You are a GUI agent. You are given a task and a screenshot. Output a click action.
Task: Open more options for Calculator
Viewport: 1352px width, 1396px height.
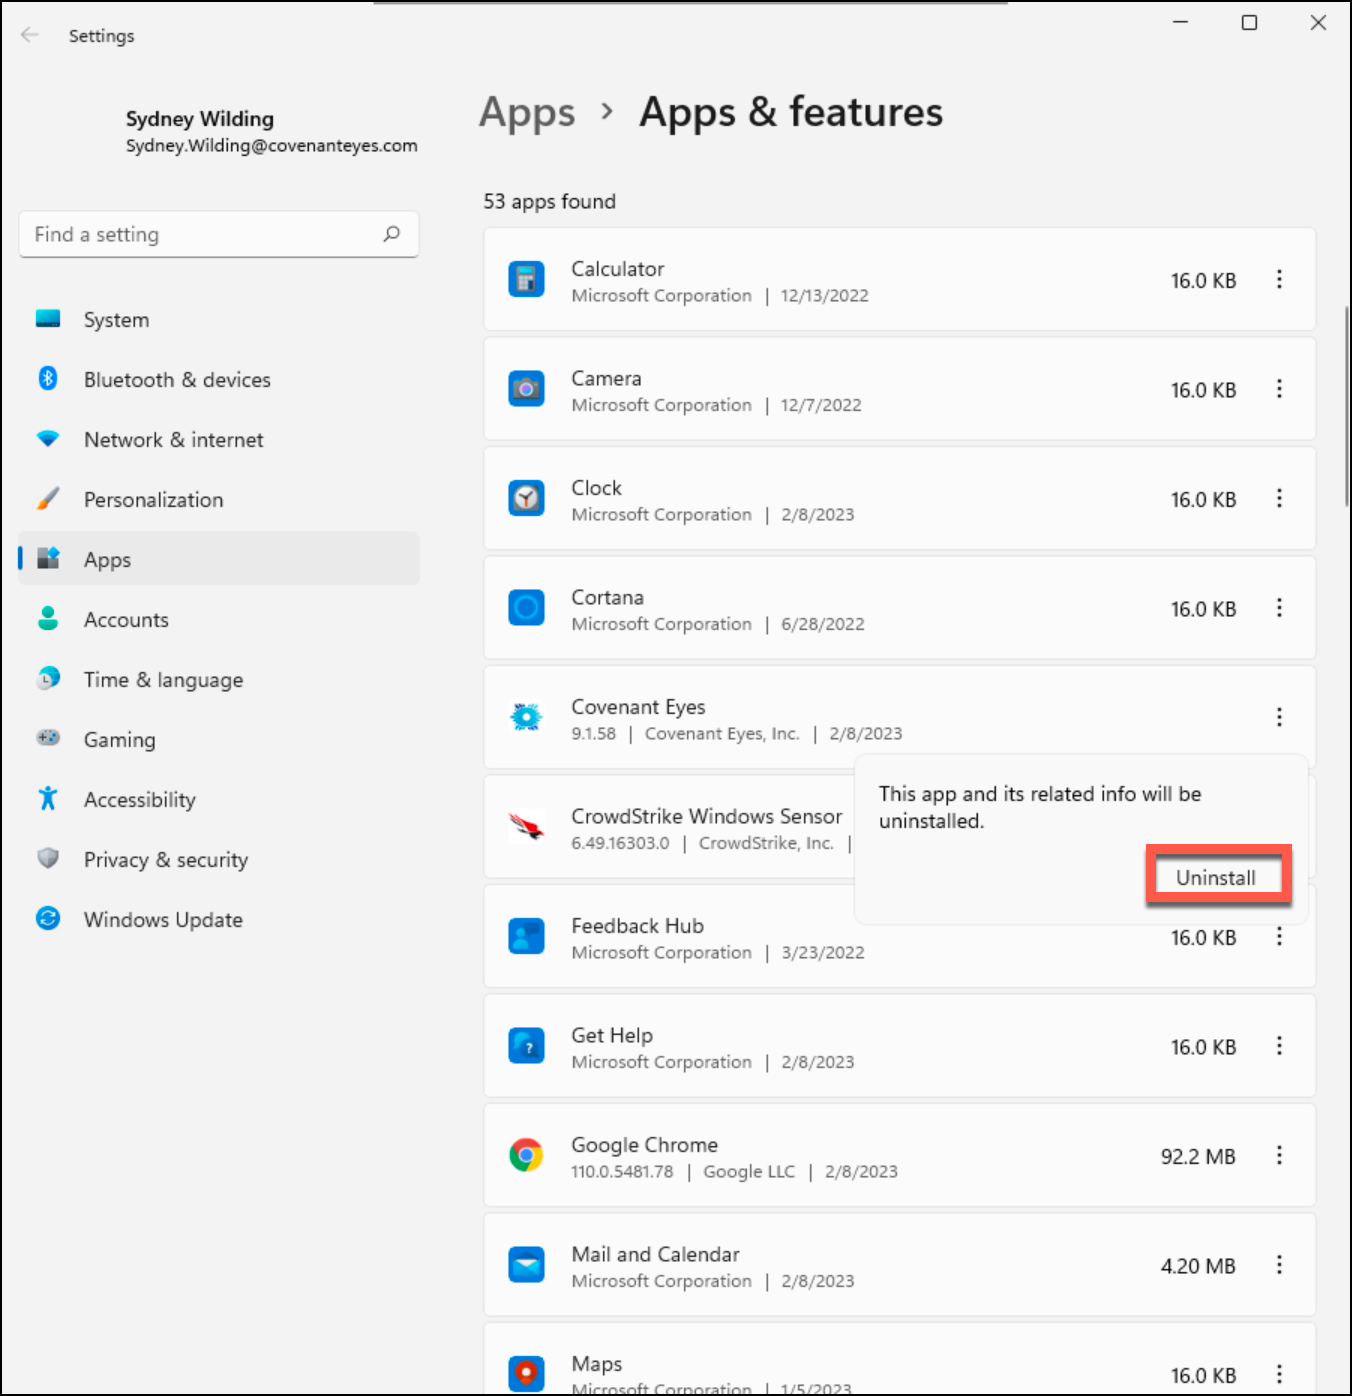click(x=1279, y=279)
